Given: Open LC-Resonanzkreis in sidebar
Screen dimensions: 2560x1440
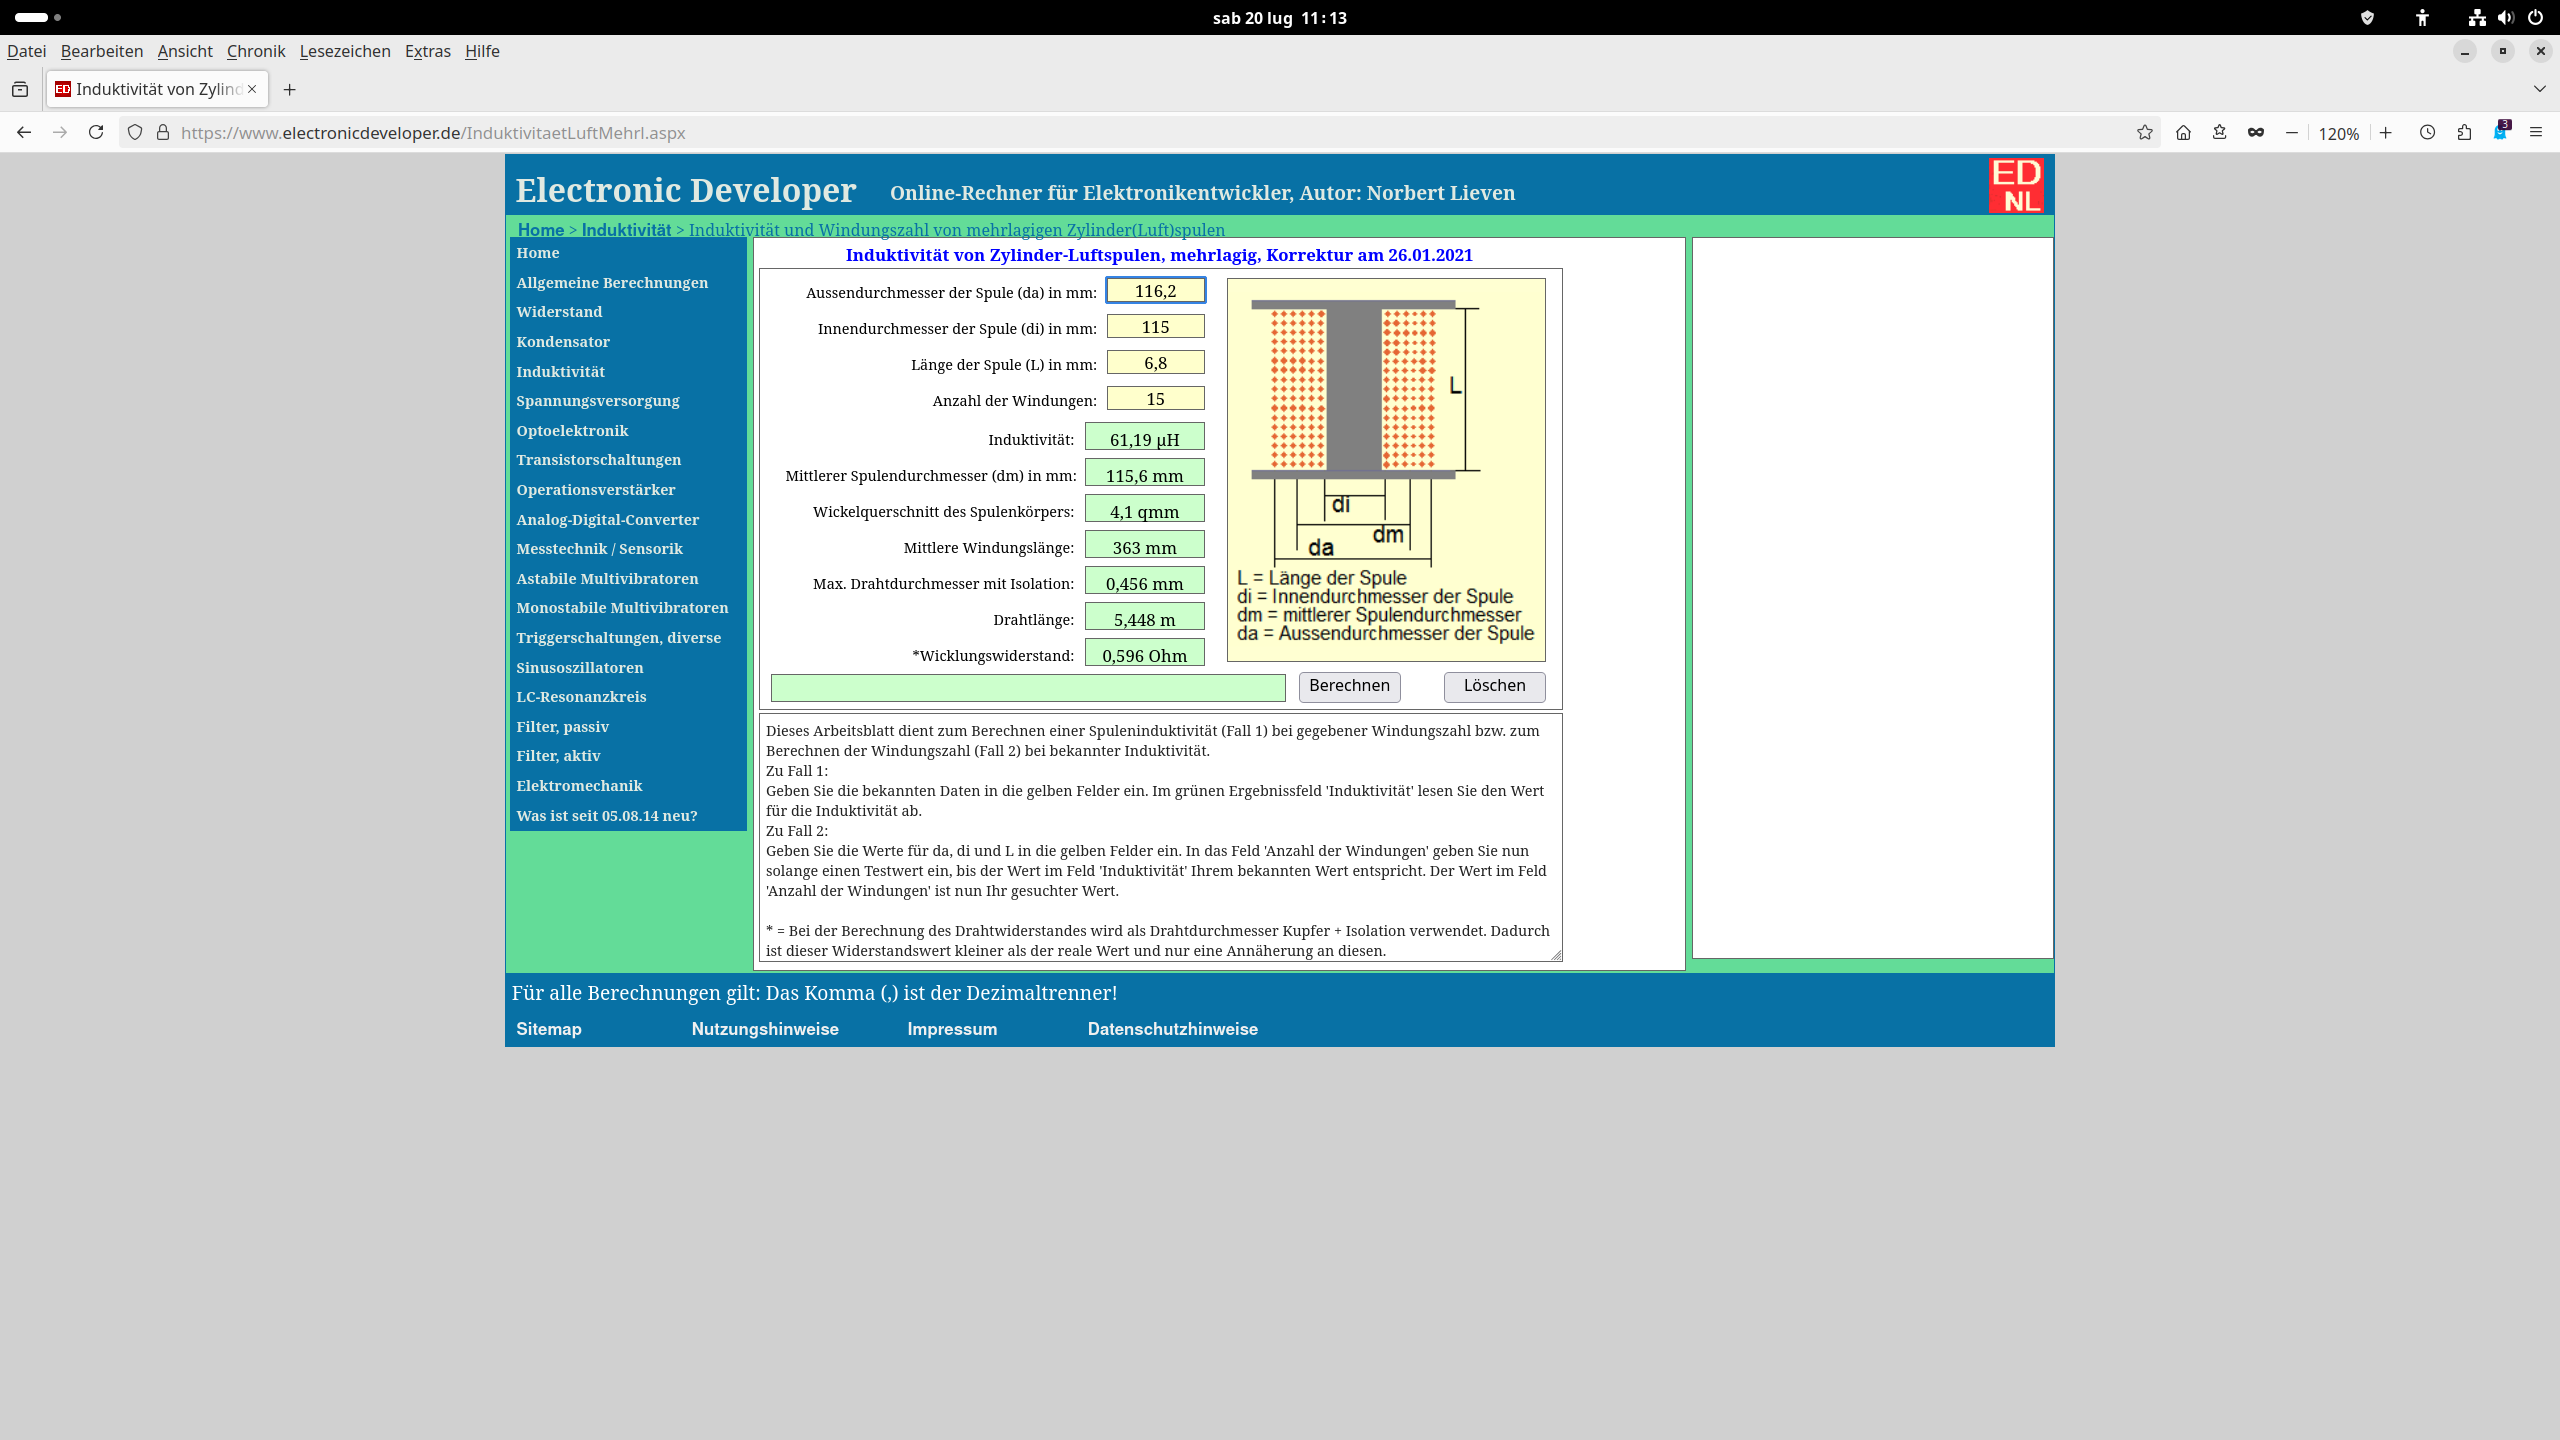Looking at the screenshot, I should click(x=581, y=697).
